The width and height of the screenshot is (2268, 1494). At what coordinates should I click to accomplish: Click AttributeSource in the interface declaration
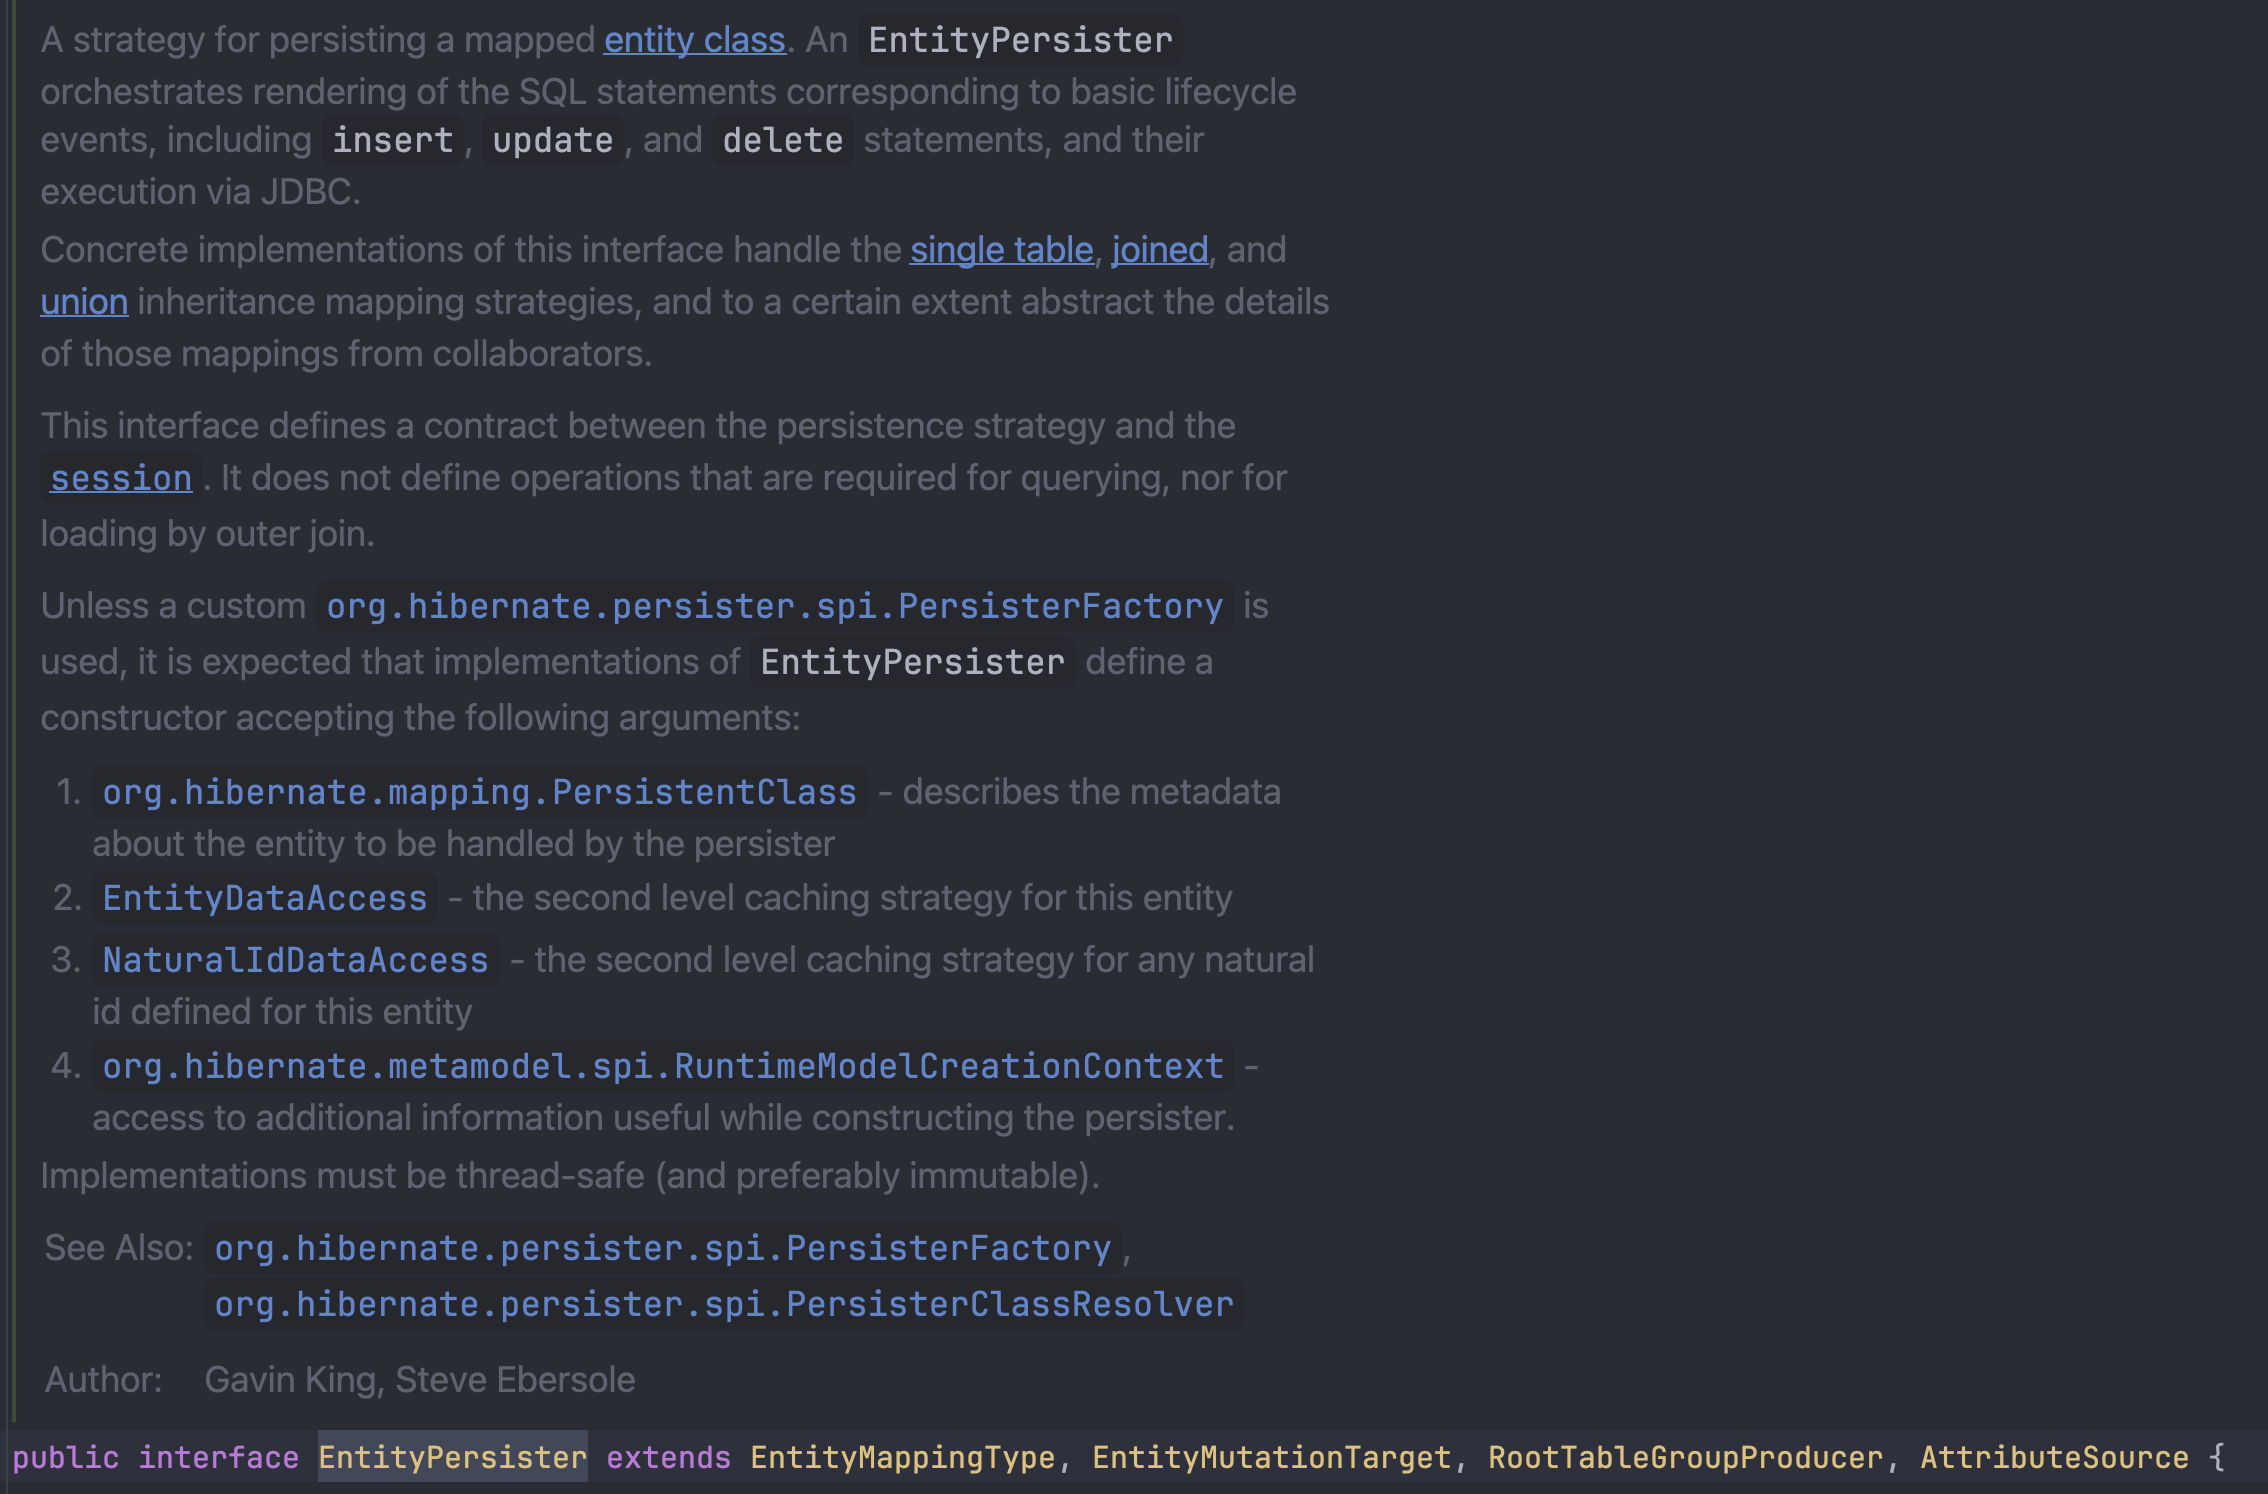coord(2054,1457)
